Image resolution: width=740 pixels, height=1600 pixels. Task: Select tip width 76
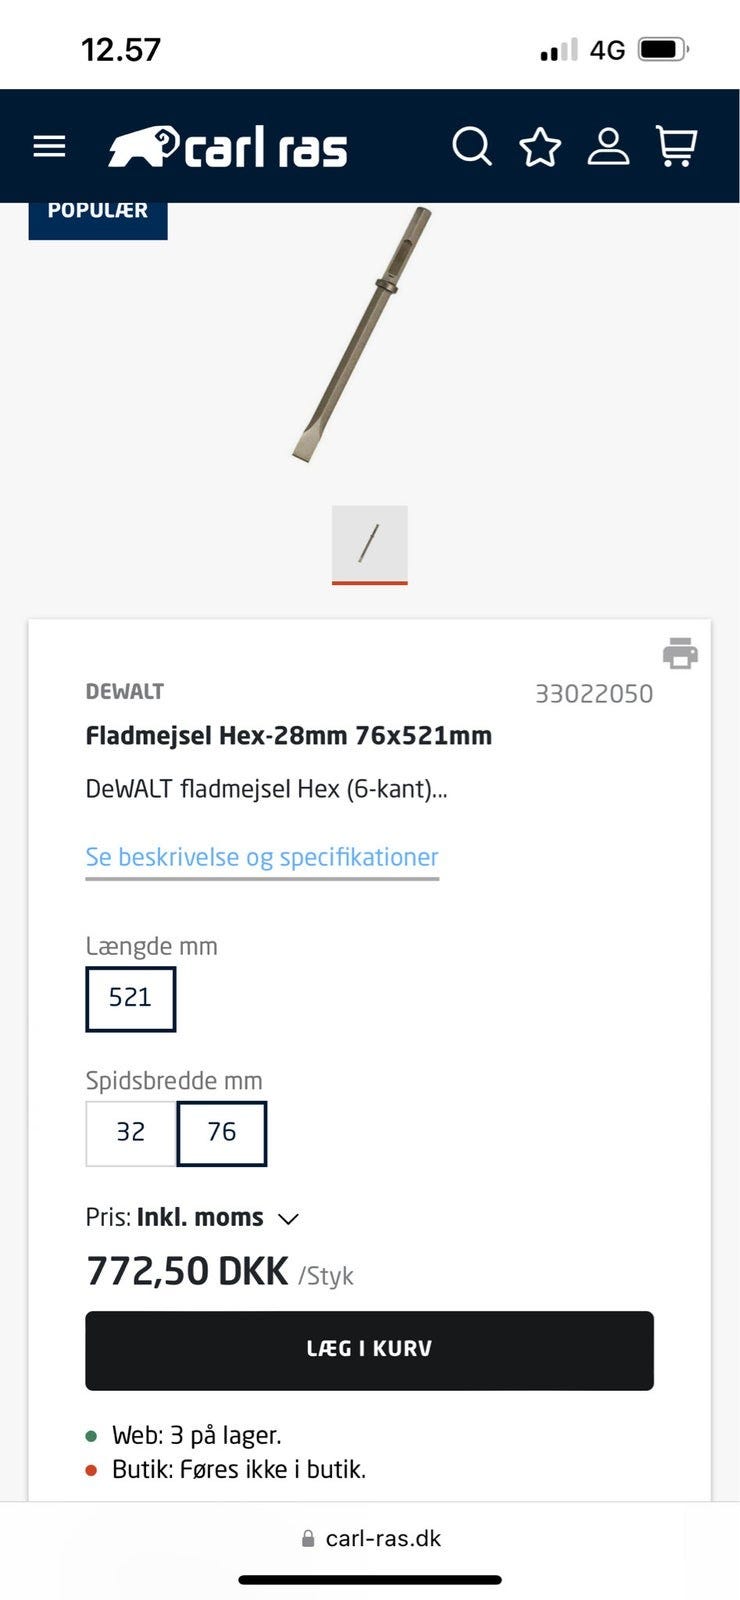222,1133
